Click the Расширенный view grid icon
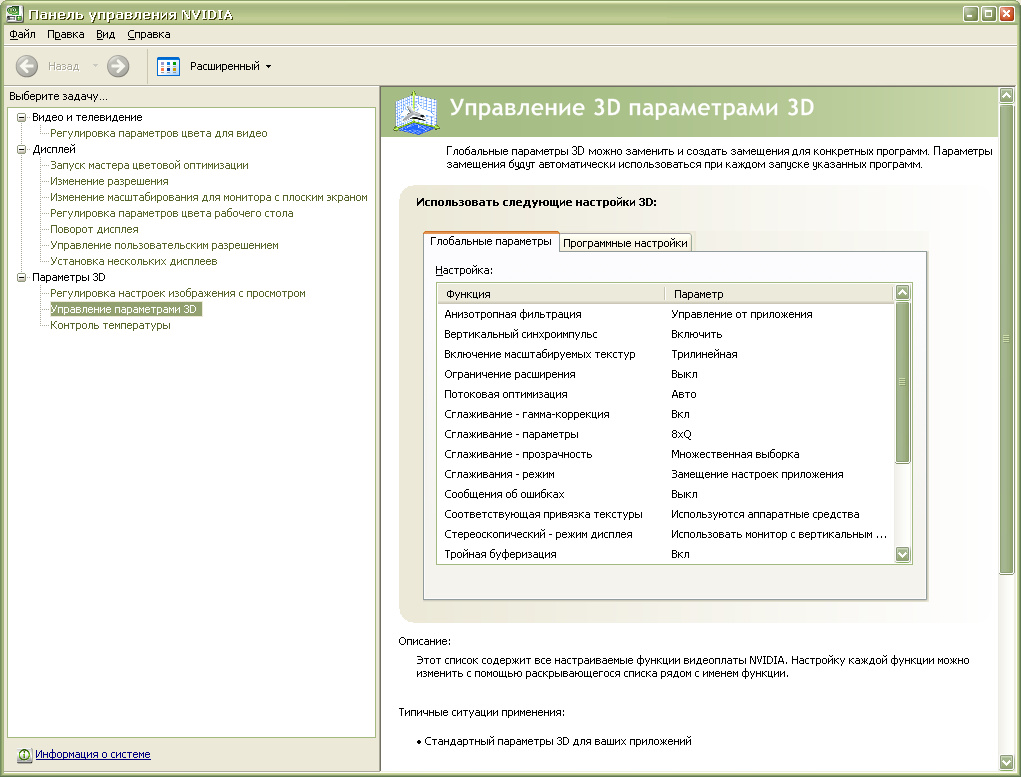This screenshot has width=1021, height=777. 169,66
